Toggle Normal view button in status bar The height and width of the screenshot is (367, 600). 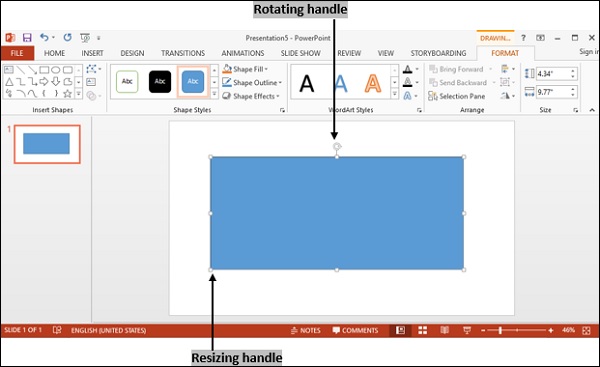click(x=400, y=330)
